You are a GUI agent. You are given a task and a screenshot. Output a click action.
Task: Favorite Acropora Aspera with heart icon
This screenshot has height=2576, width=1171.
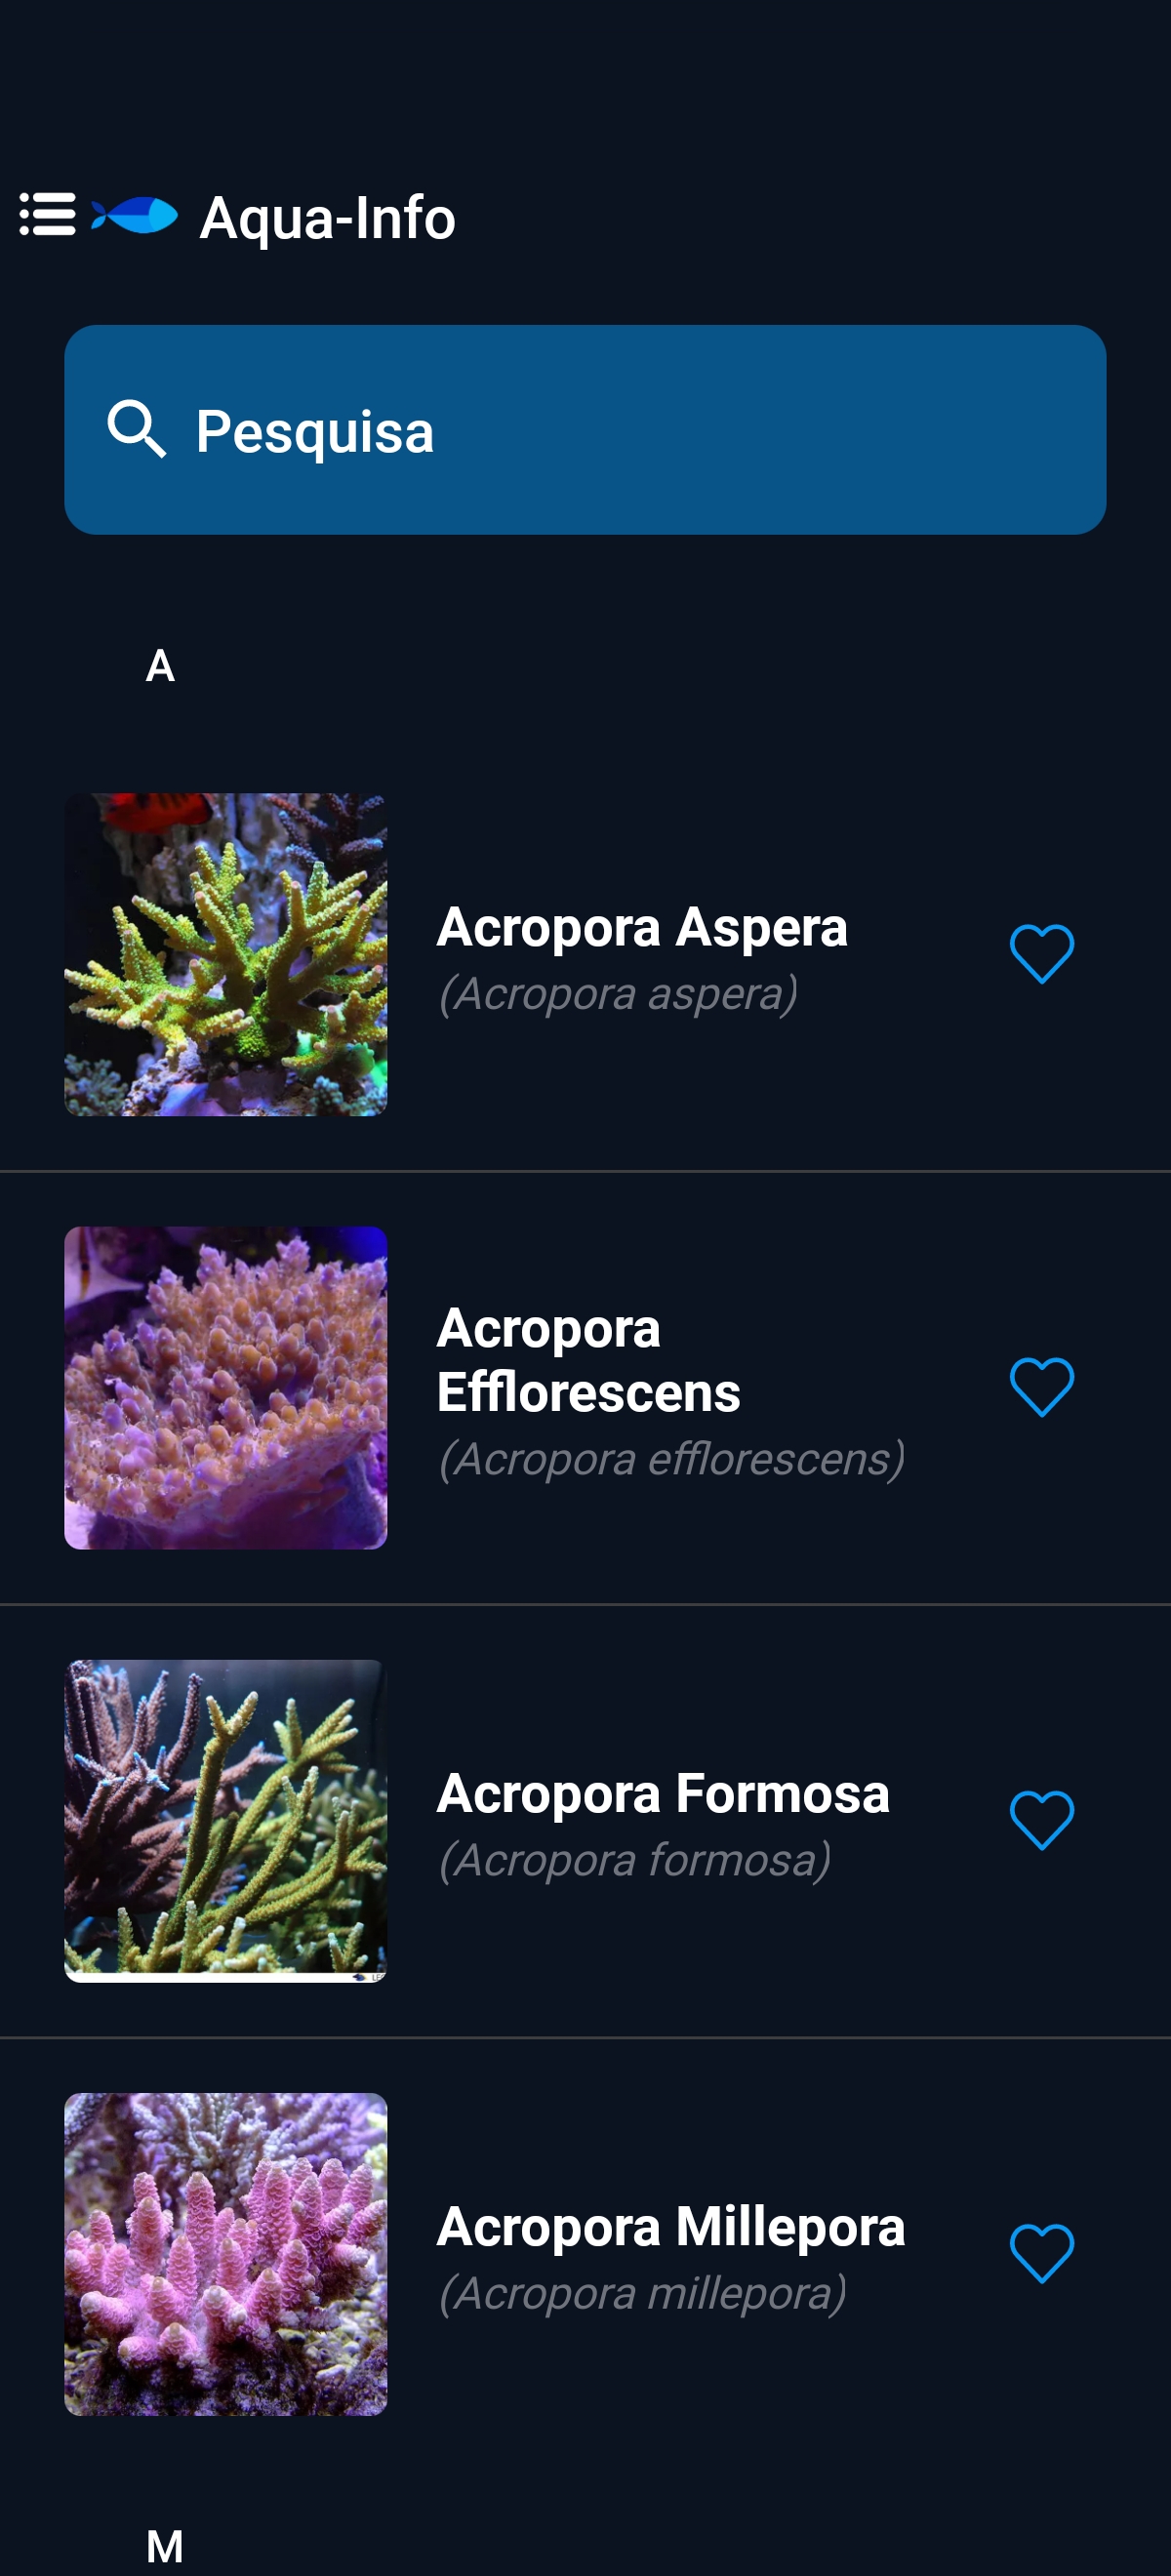coord(1041,954)
